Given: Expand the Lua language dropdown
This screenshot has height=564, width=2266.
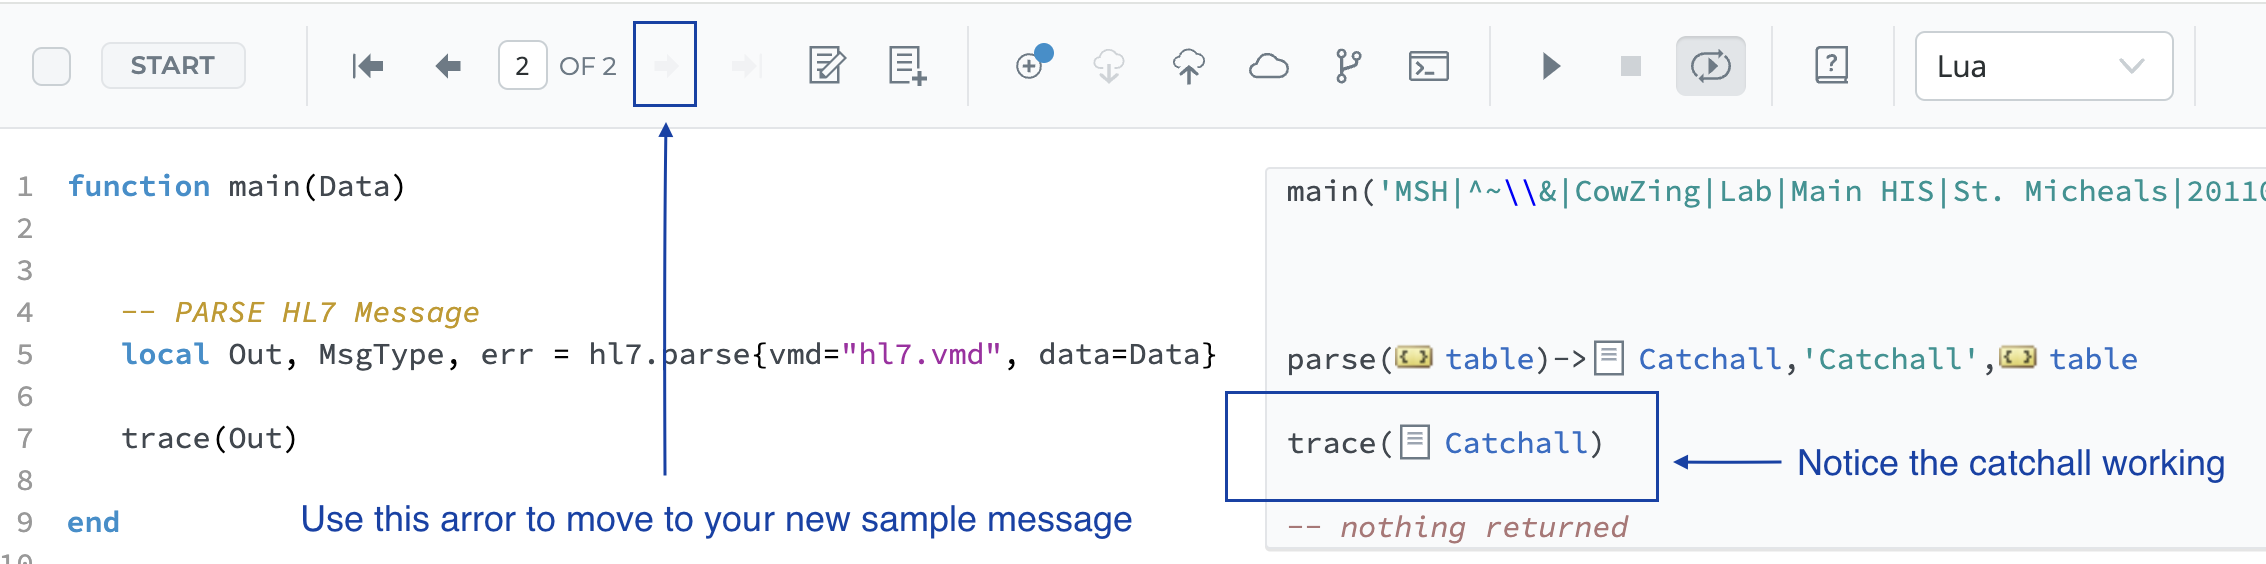Looking at the screenshot, I should 2043,66.
